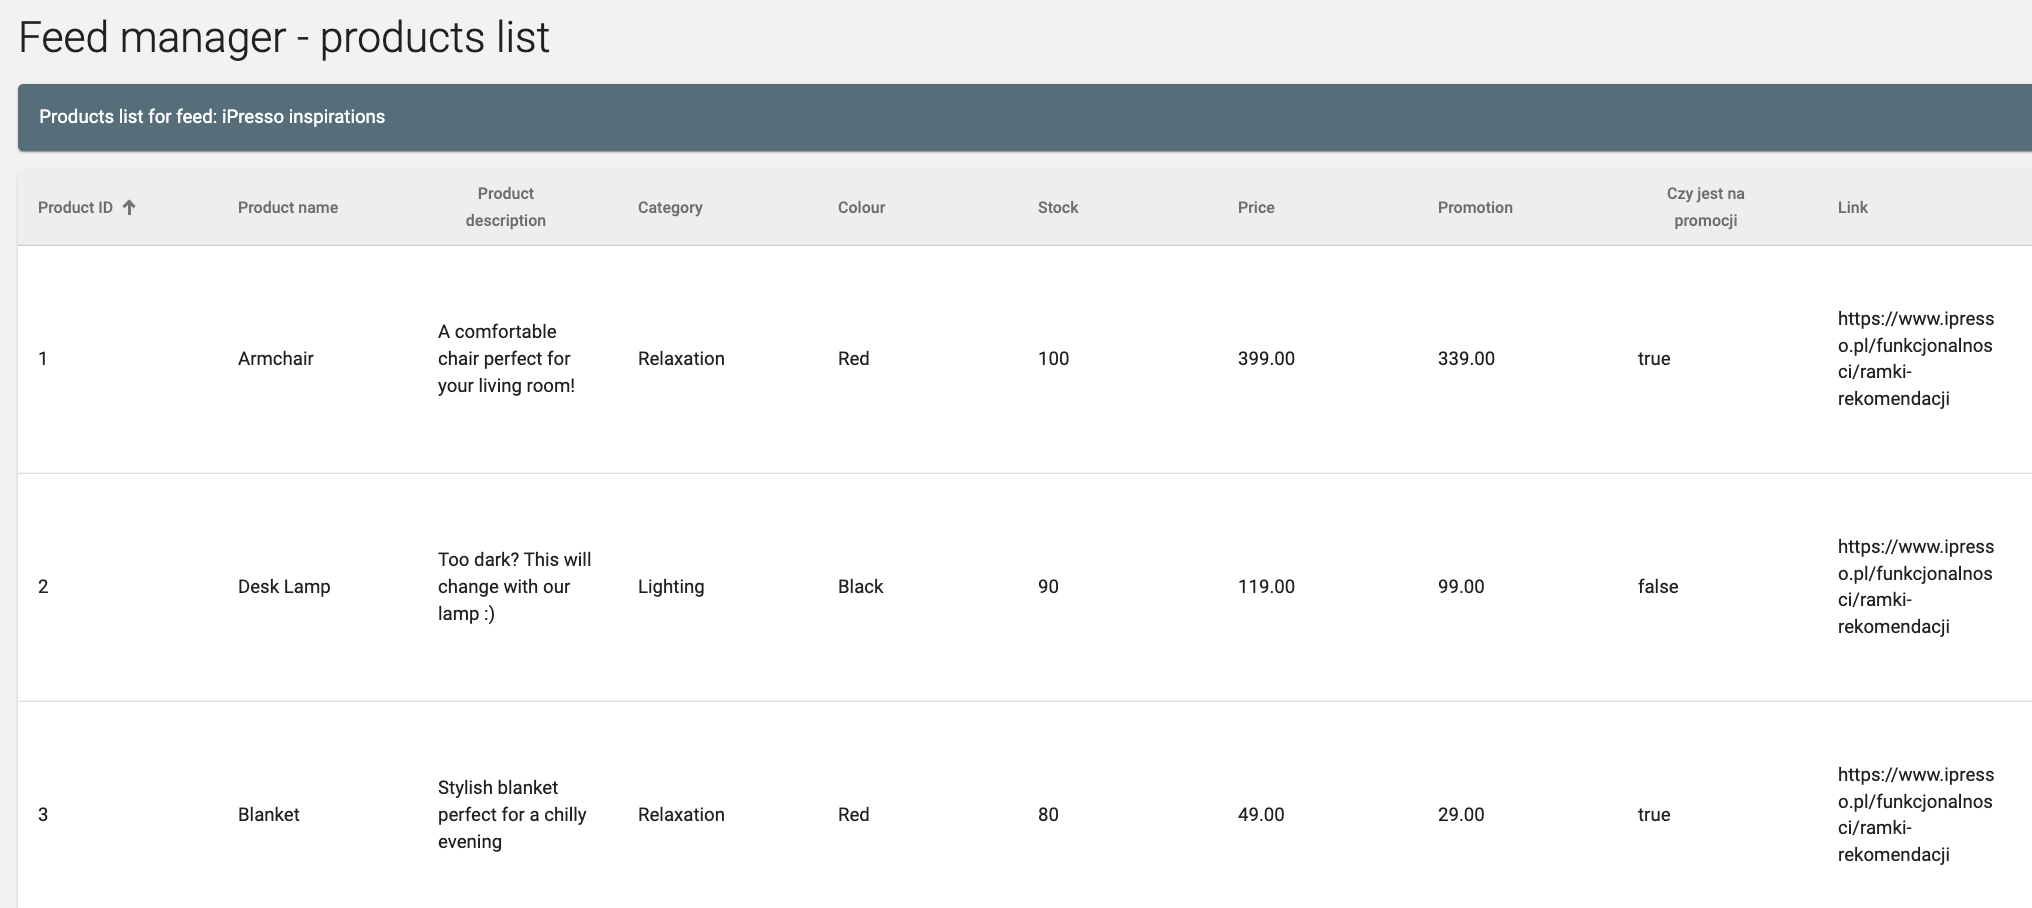Click Relaxation category in Armchair row

click(x=681, y=358)
